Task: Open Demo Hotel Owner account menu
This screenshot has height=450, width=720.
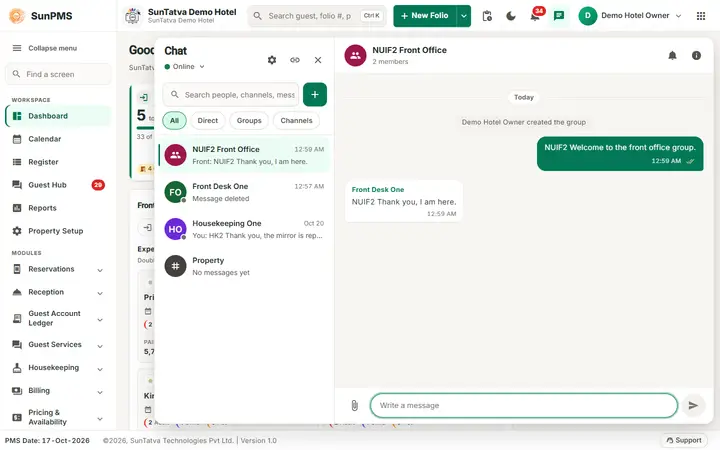Action: tap(630, 16)
